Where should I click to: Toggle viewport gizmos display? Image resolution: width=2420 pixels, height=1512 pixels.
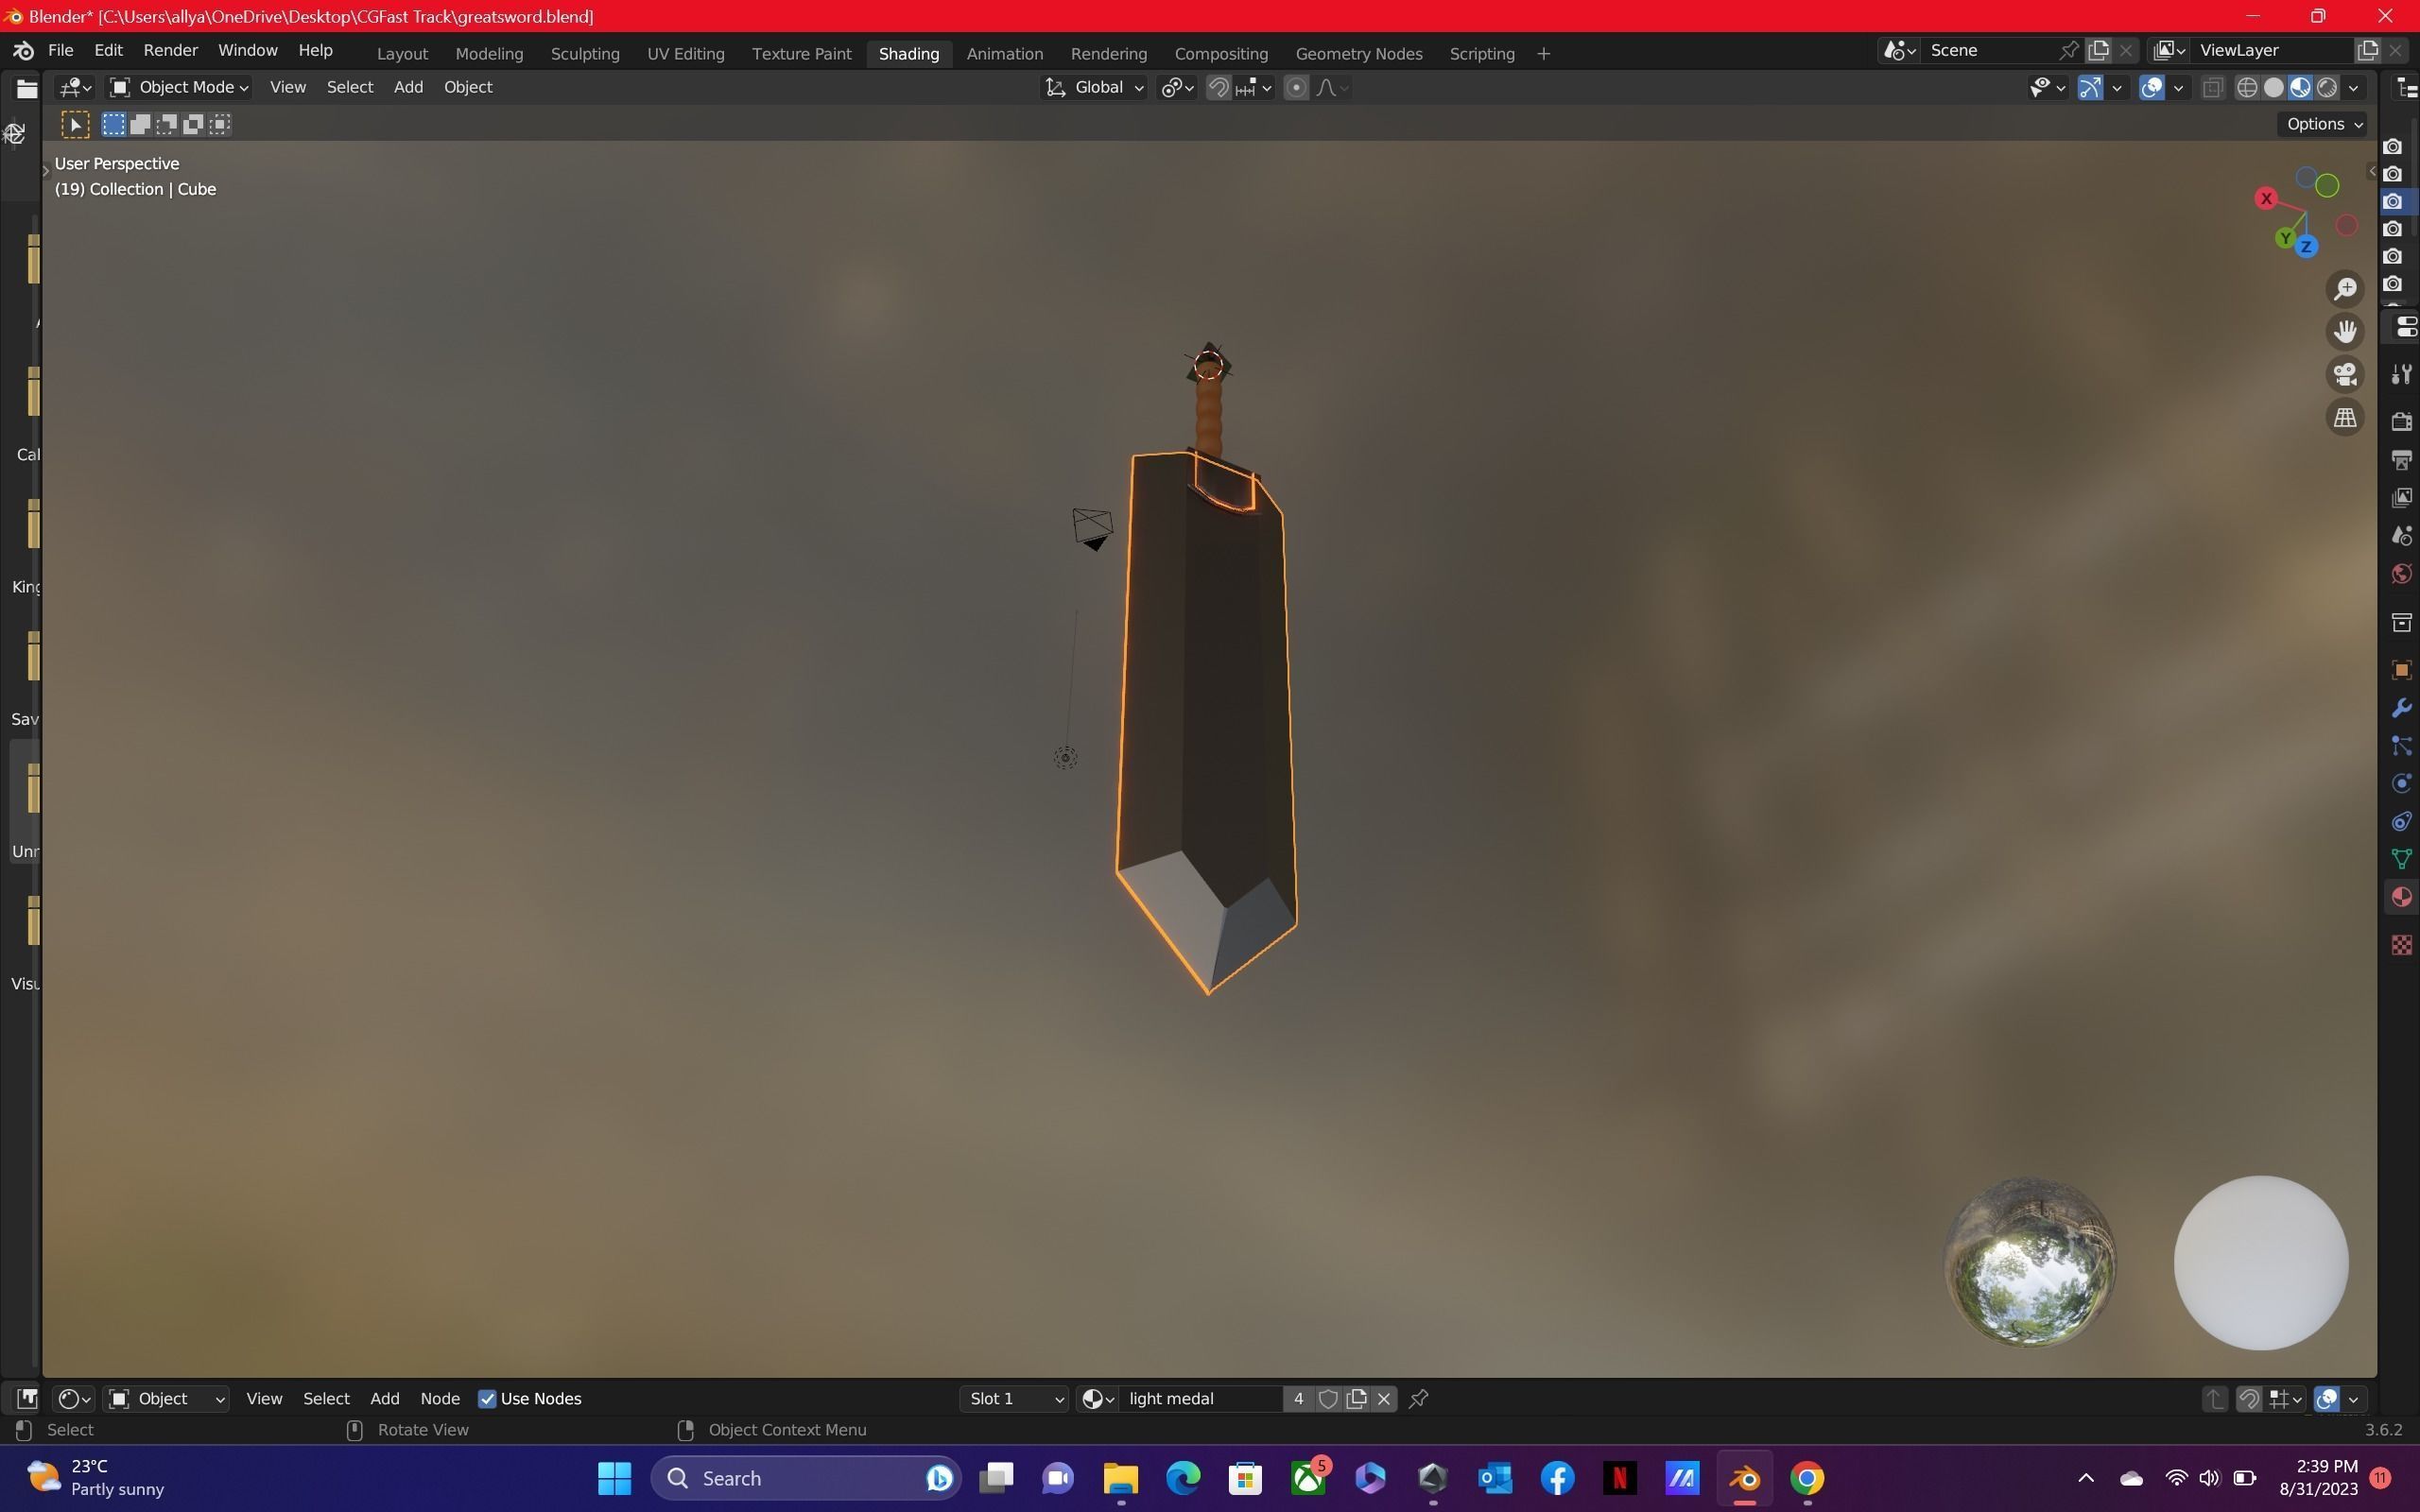[x=2090, y=88]
